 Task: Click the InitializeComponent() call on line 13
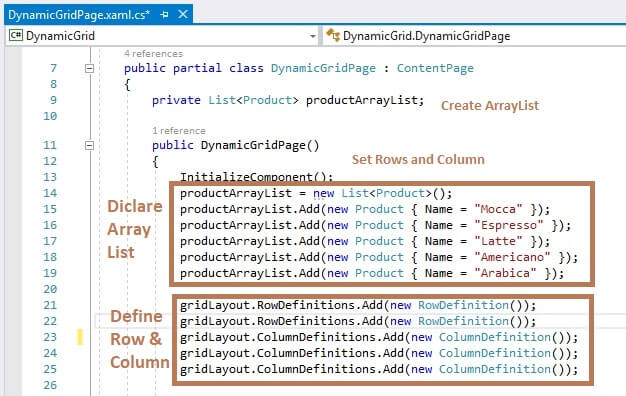pos(256,176)
